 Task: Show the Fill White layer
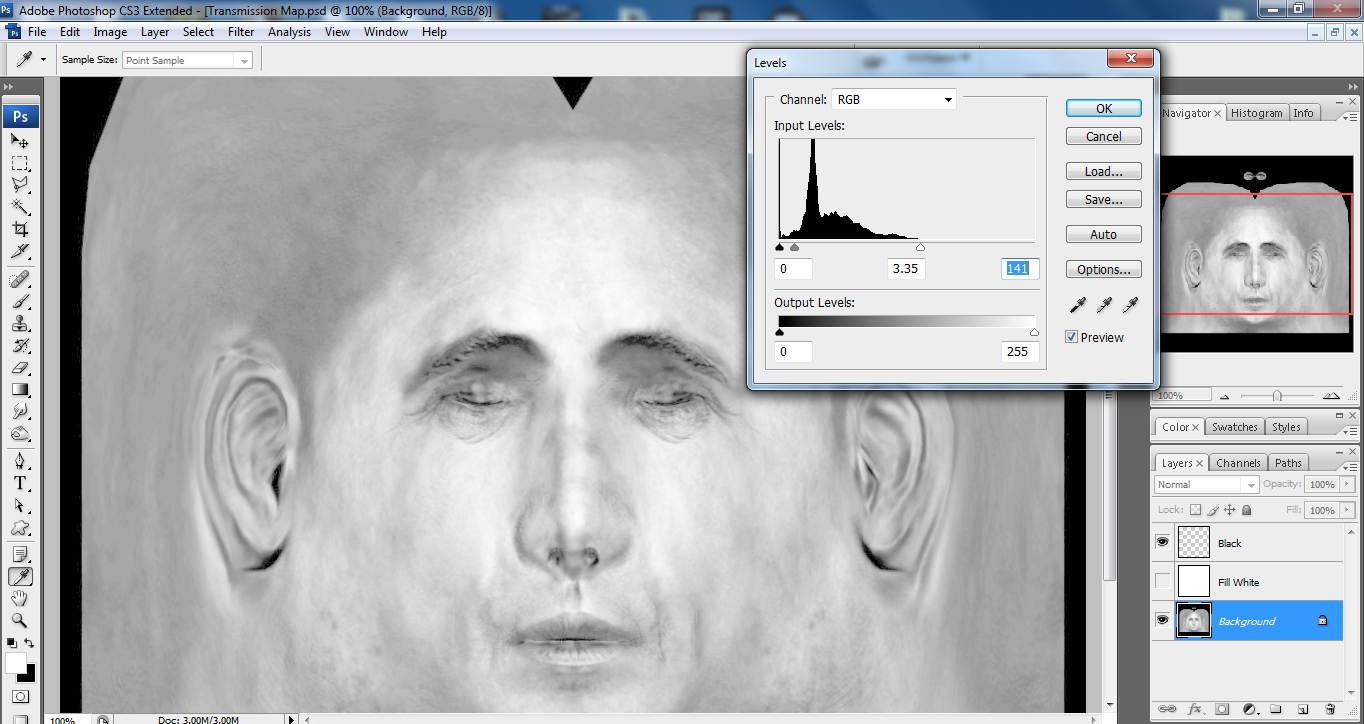(x=1162, y=581)
